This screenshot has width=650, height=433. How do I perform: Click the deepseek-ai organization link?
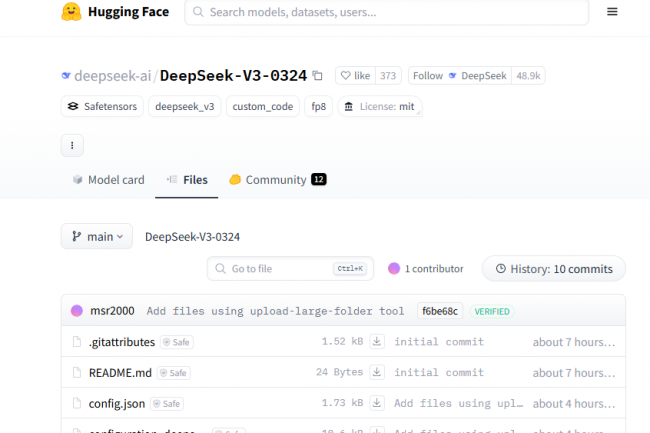112,75
